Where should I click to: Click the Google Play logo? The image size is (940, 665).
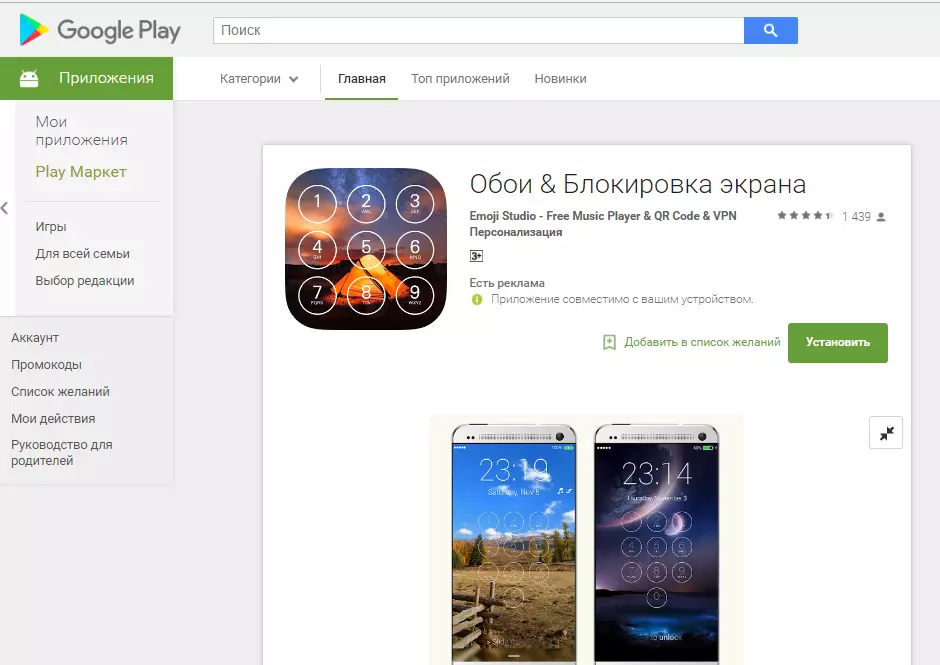tap(100, 29)
